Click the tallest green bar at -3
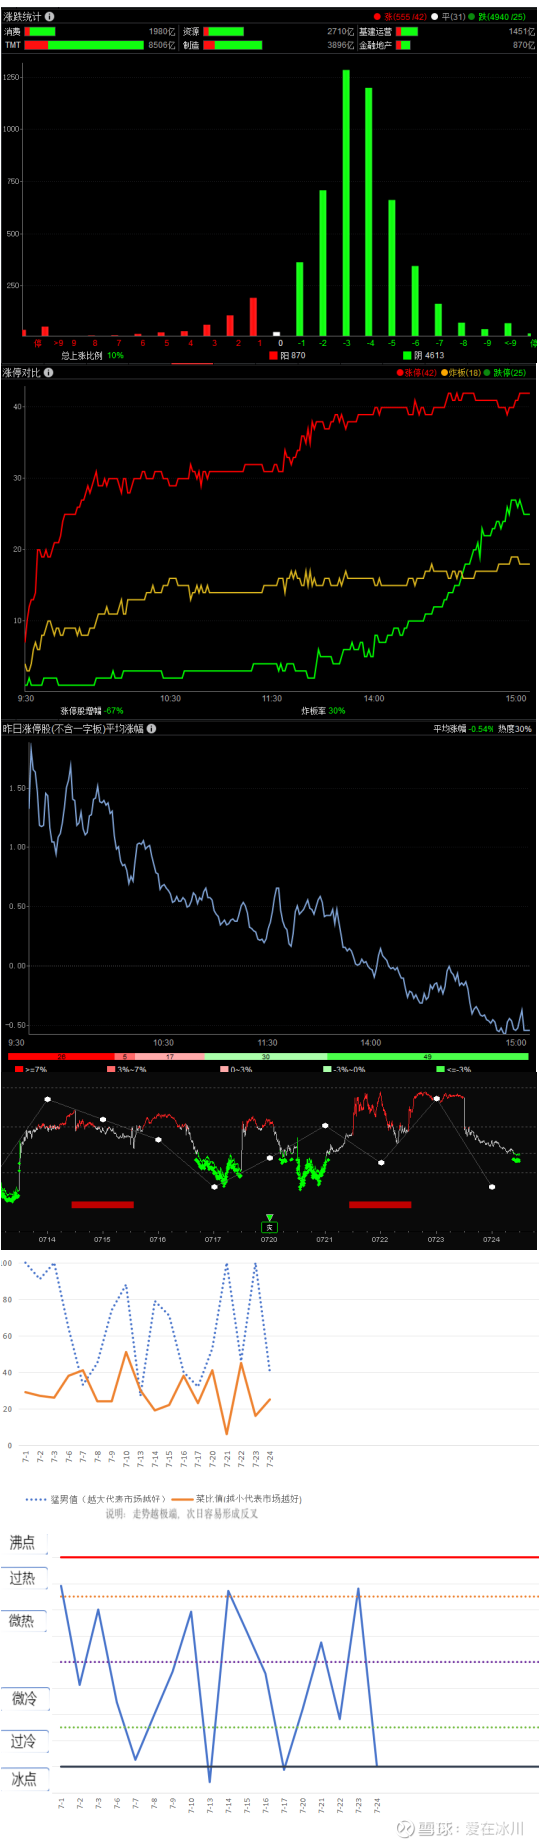 (x=346, y=203)
